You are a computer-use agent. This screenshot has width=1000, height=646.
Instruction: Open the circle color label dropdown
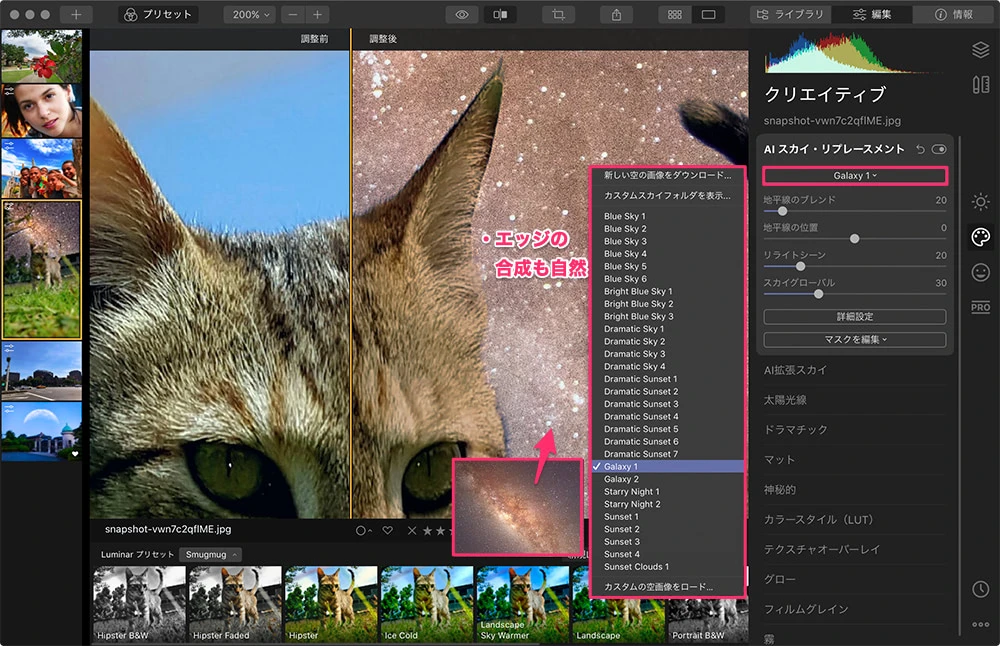[x=364, y=531]
